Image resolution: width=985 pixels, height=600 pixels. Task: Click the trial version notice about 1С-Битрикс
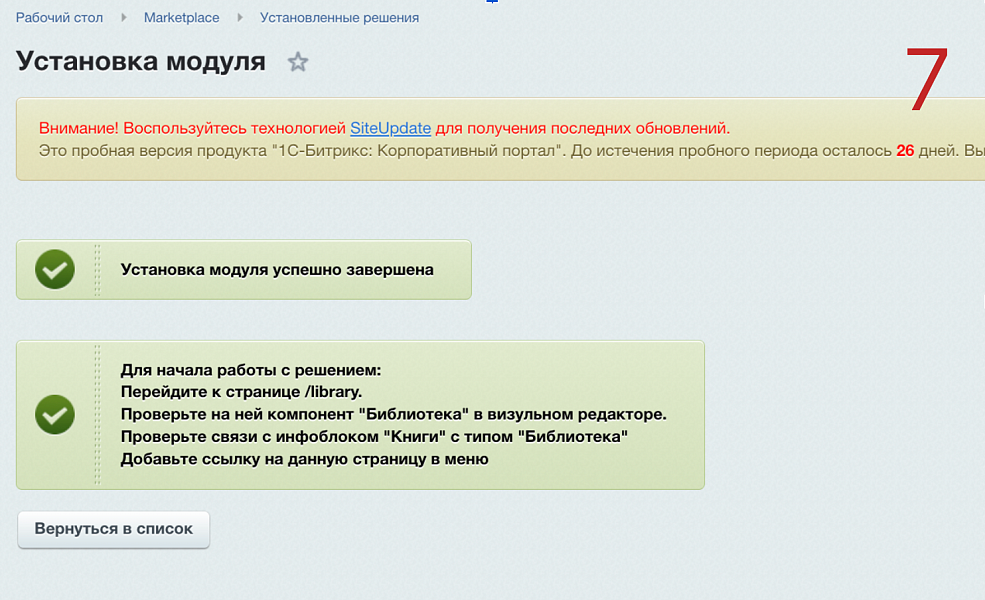[511, 151]
